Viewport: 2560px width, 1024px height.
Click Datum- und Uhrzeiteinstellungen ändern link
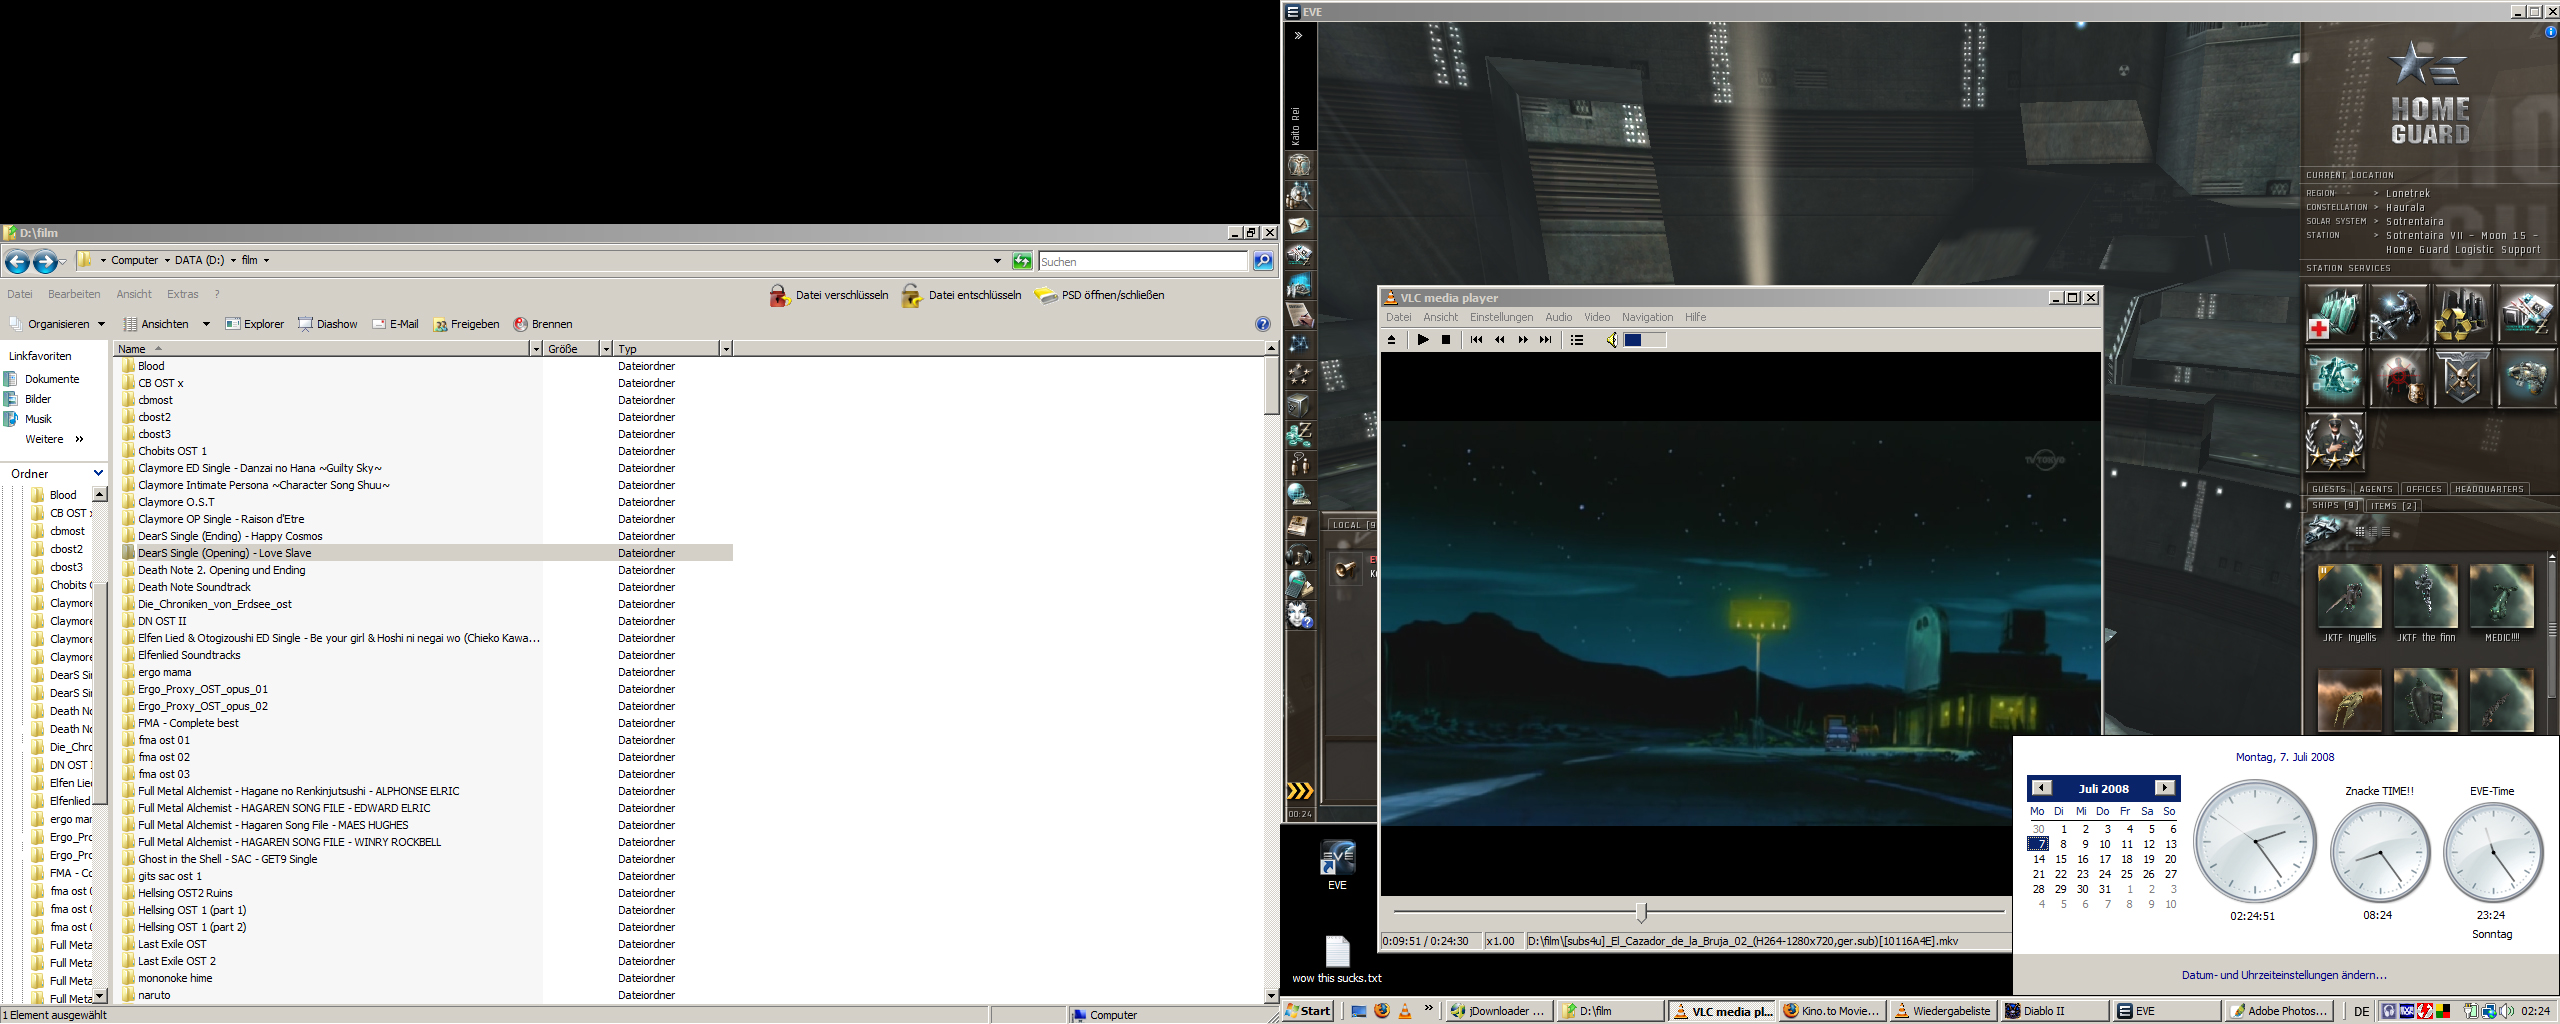coord(2284,975)
